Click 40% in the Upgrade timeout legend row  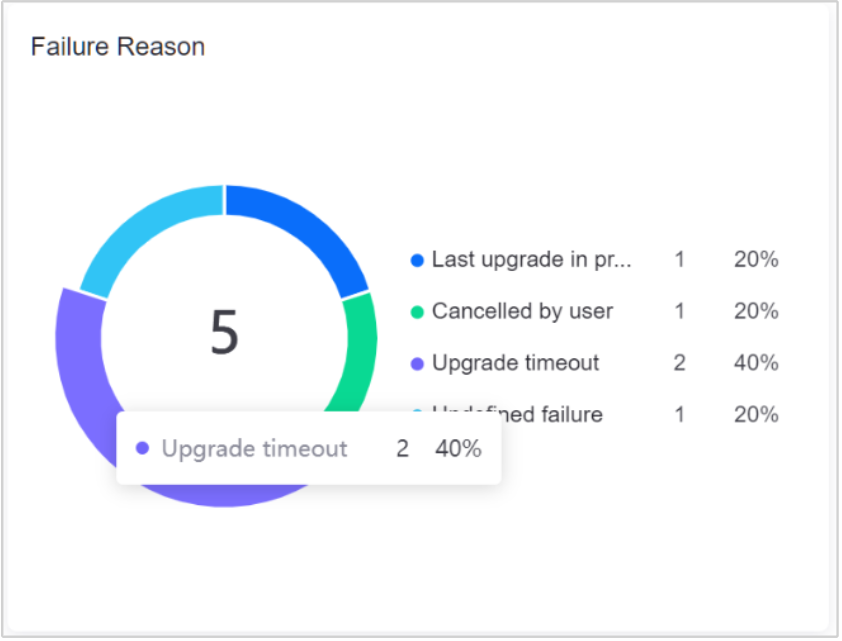coord(756,363)
